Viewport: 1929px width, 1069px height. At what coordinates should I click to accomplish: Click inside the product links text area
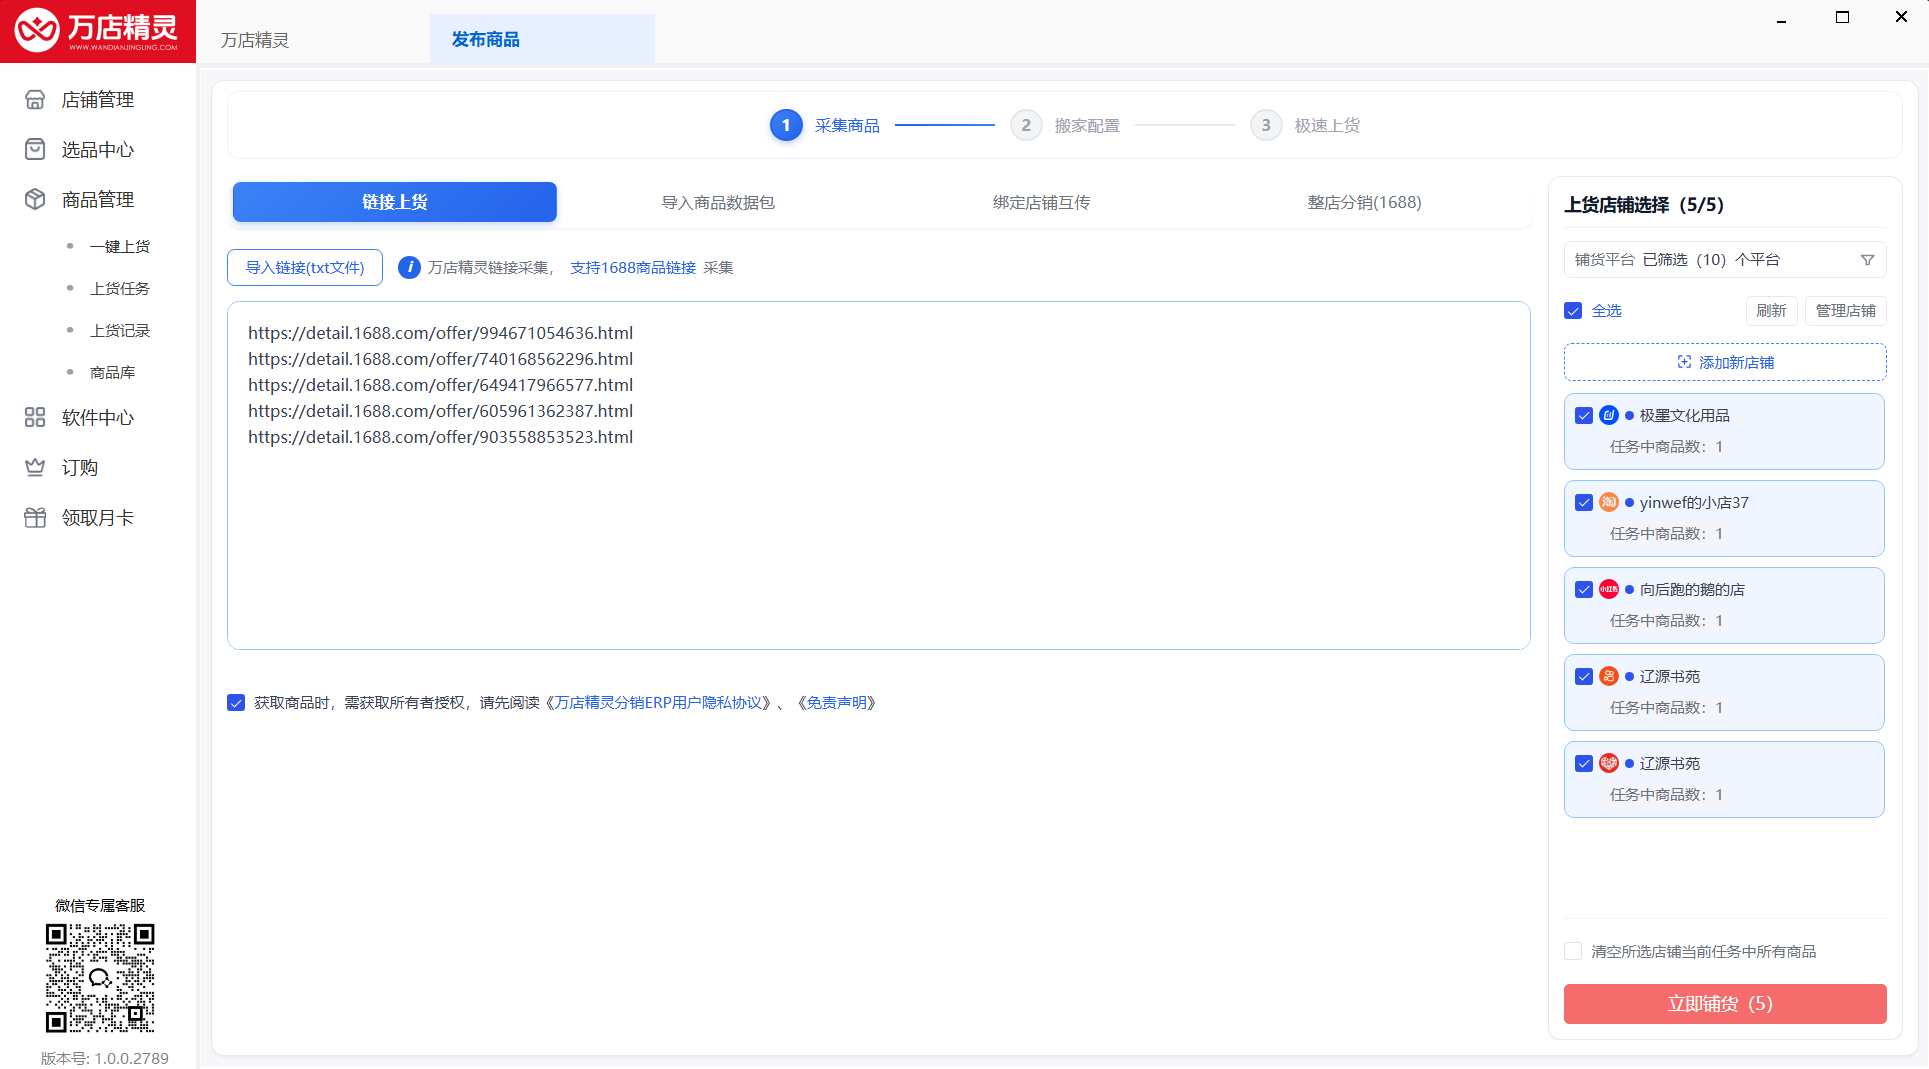(879, 475)
